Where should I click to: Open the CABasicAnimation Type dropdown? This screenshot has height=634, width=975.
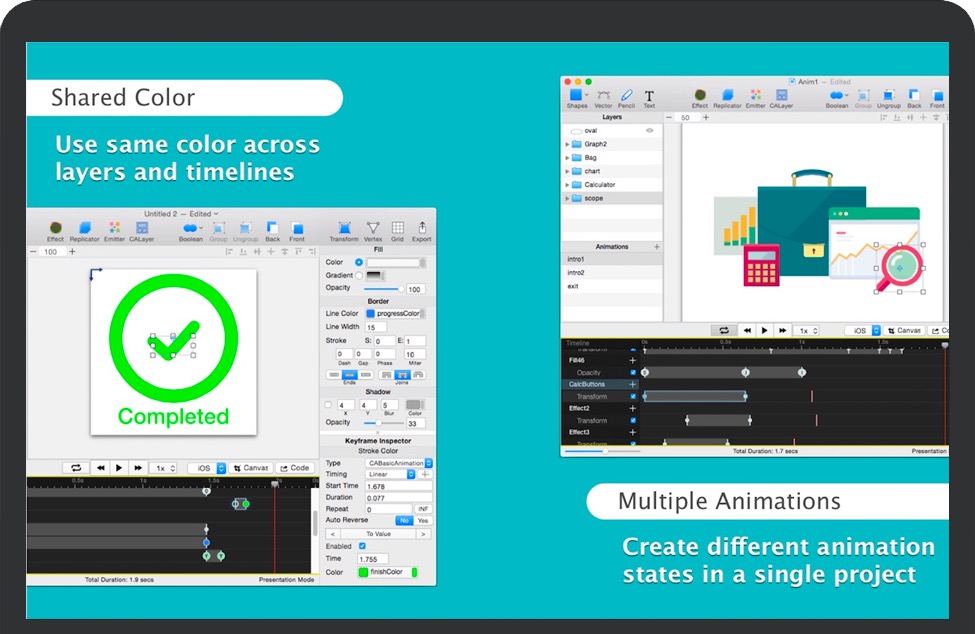point(399,463)
